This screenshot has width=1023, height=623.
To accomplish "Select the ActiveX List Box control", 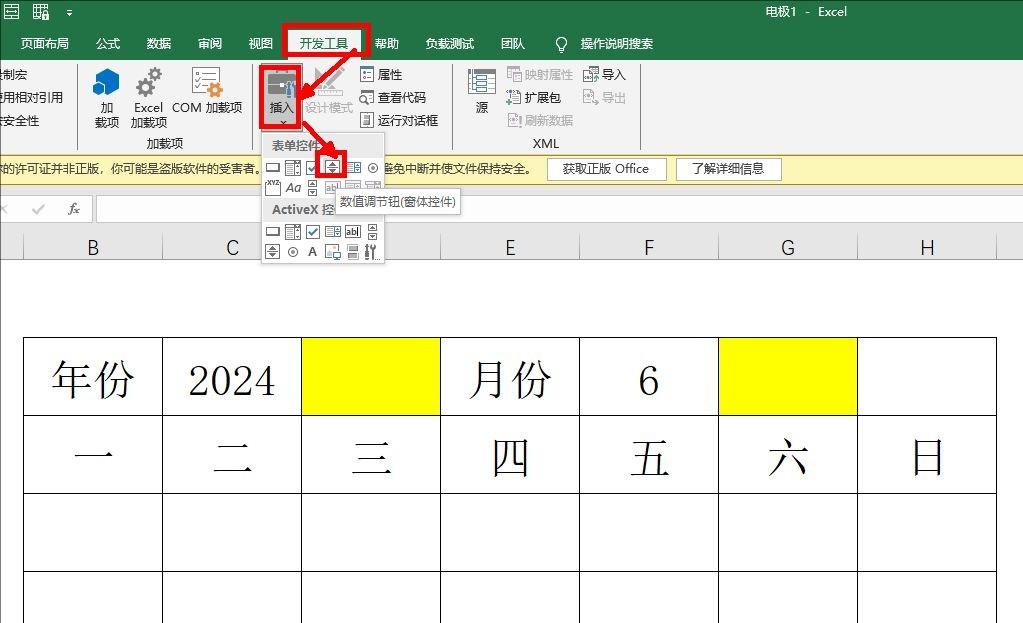I will (x=333, y=232).
